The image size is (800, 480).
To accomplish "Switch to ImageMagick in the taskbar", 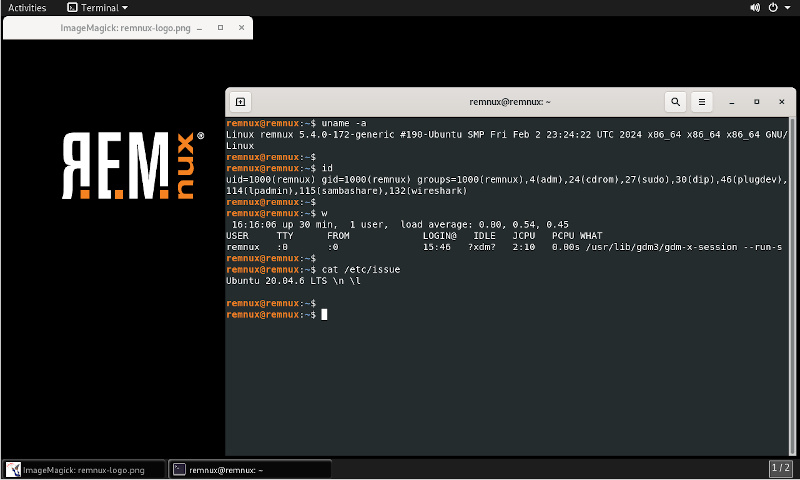I will coord(83,469).
